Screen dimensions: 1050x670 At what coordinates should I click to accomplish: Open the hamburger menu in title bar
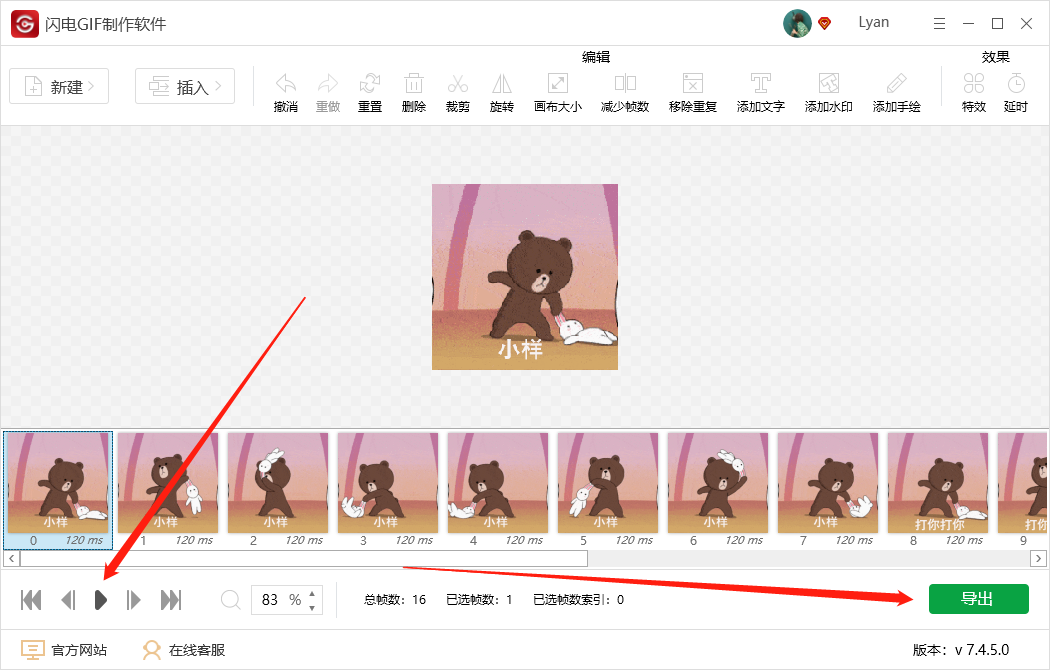click(940, 23)
